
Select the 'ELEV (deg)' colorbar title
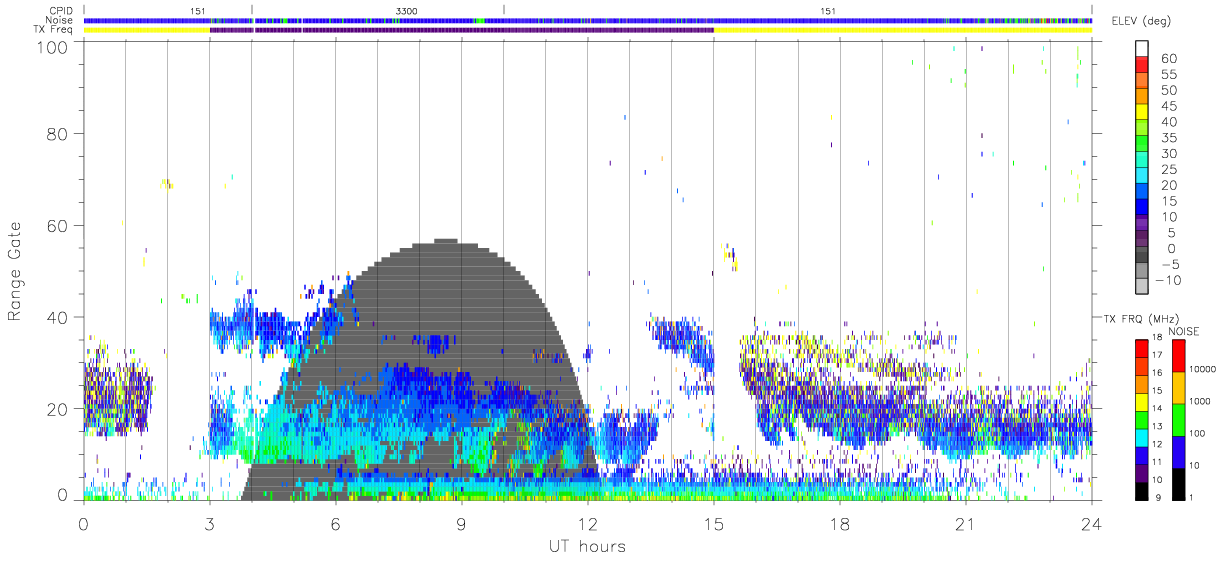1142,21
